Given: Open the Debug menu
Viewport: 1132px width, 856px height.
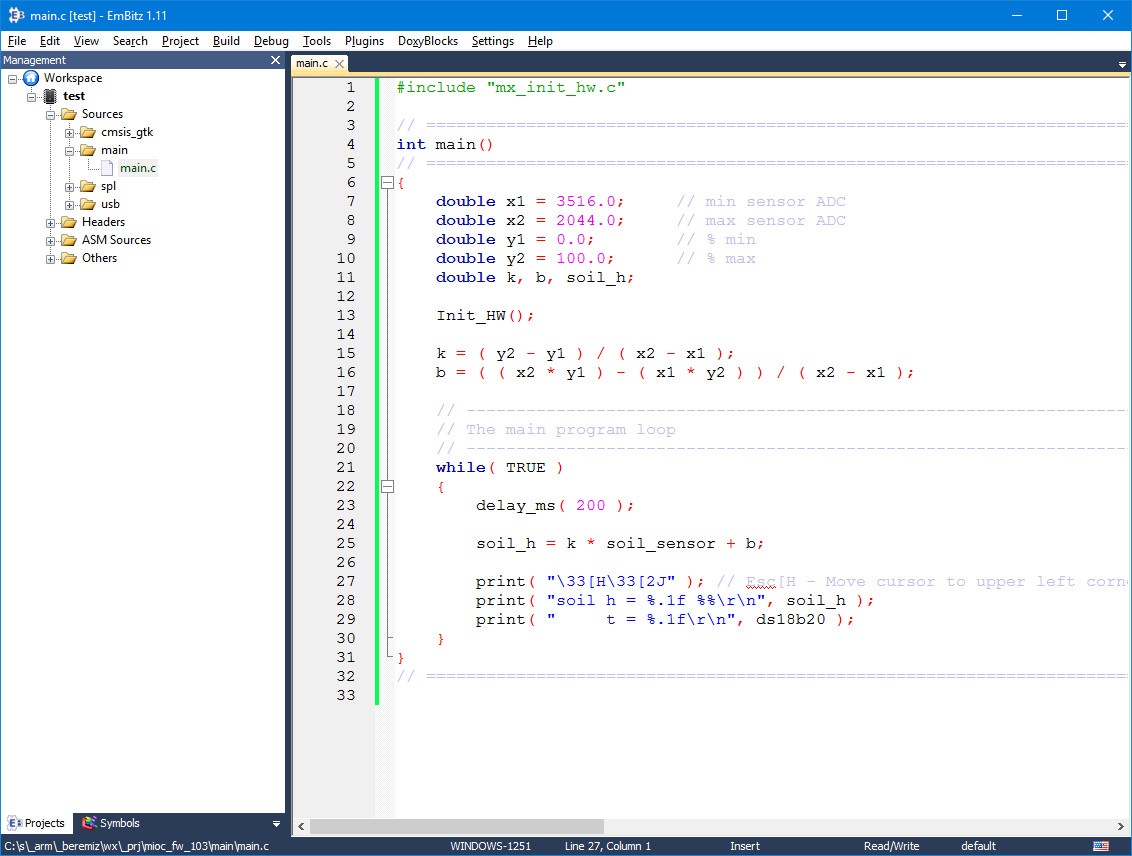Looking at the screenshot, I should coord(271,41).
